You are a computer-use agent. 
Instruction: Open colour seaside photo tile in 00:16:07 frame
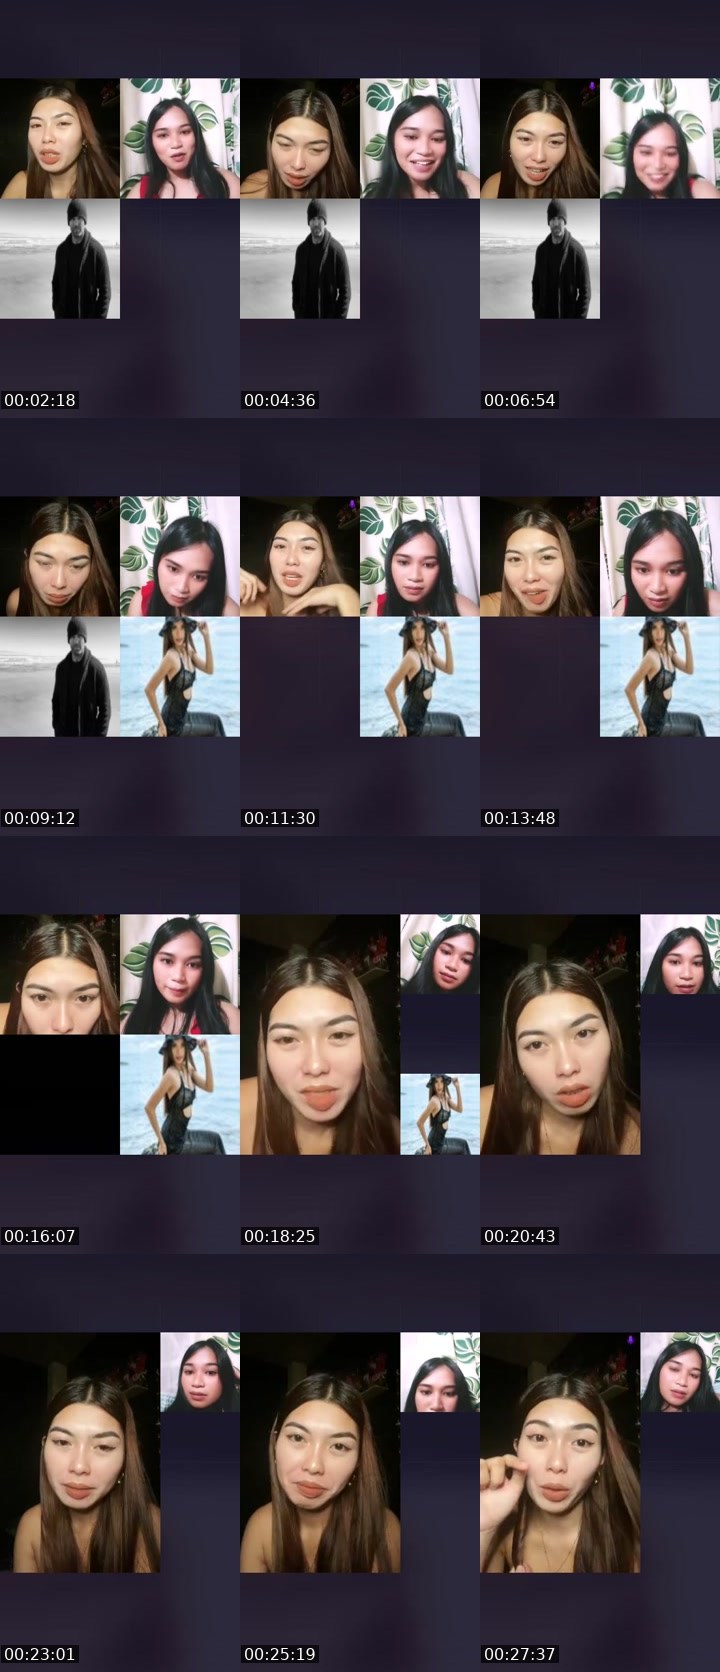tap(180, 1094)
